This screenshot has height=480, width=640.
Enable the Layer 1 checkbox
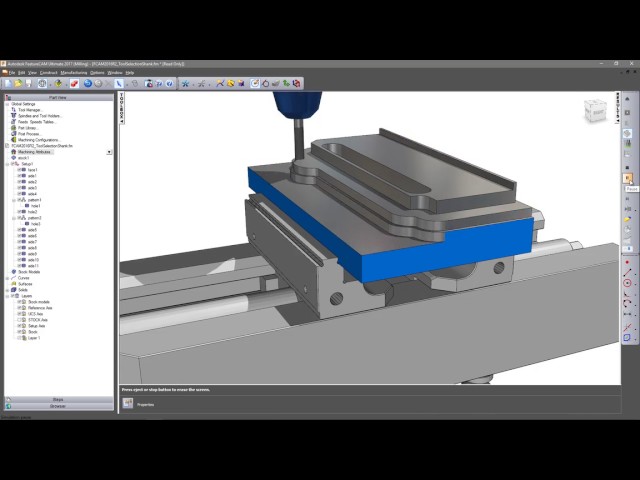click(19, 338)
